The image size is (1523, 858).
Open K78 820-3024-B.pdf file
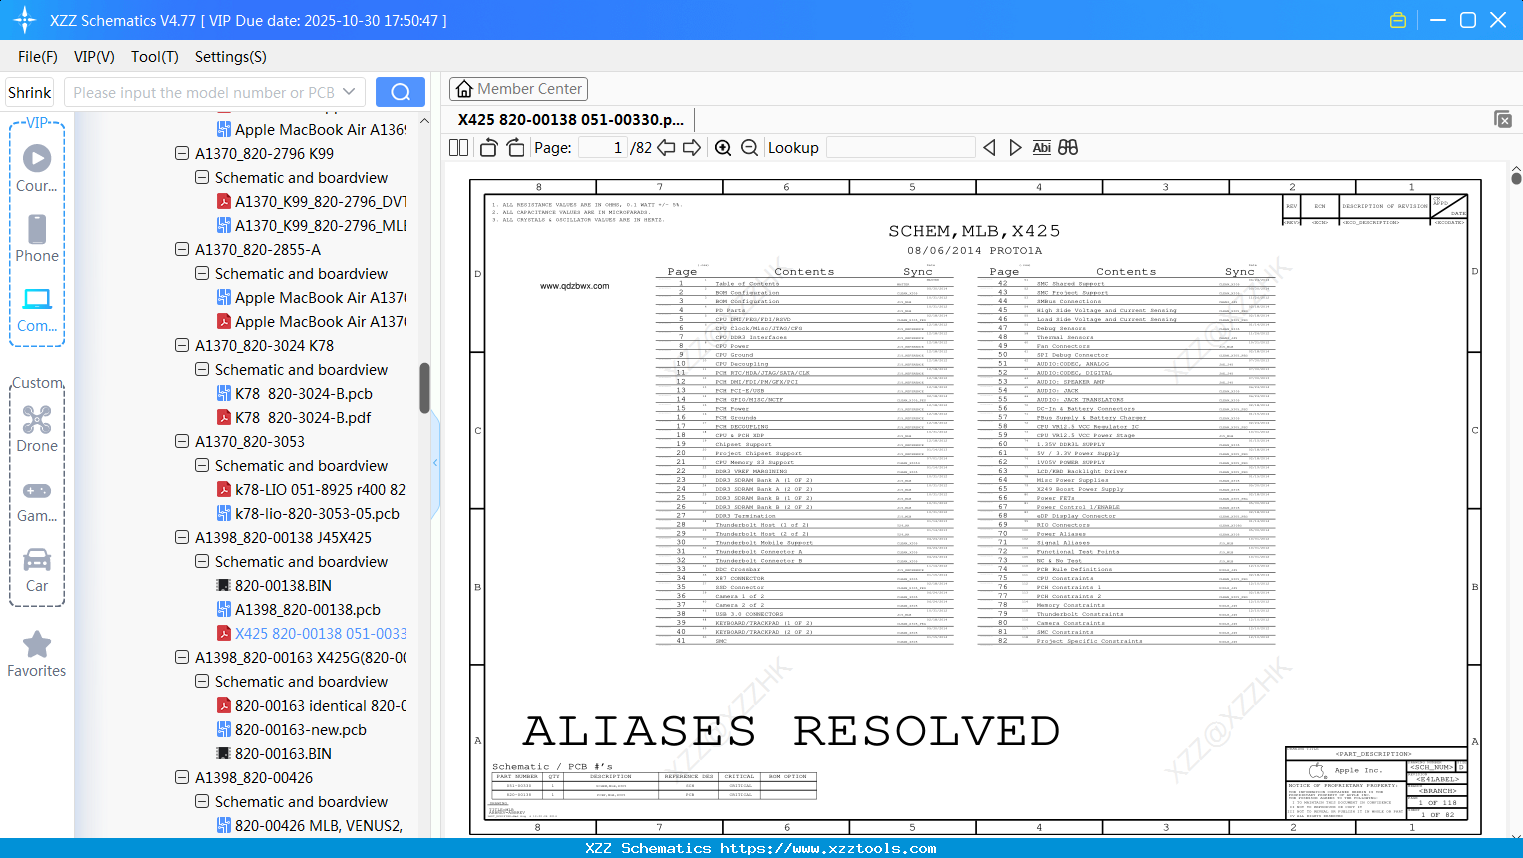coord(295,418)
